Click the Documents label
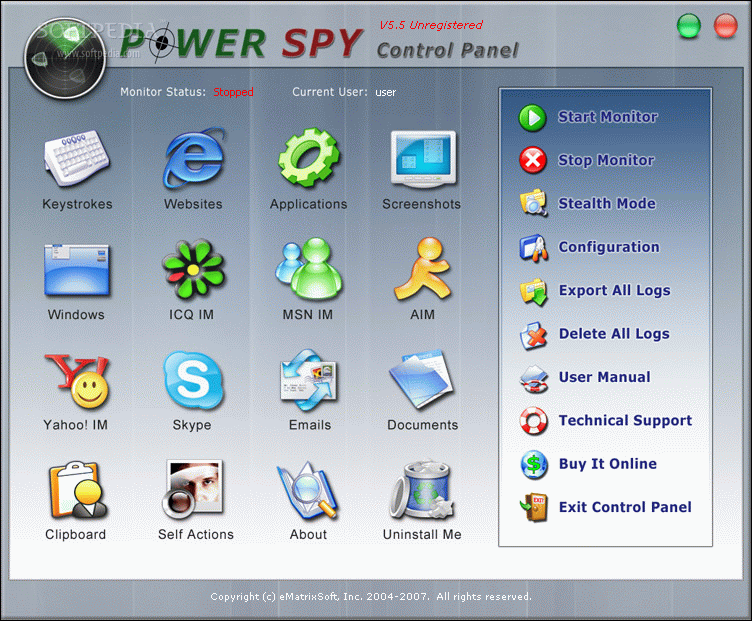Viewport: 752px width, 621px height. (x=423, y=425)
